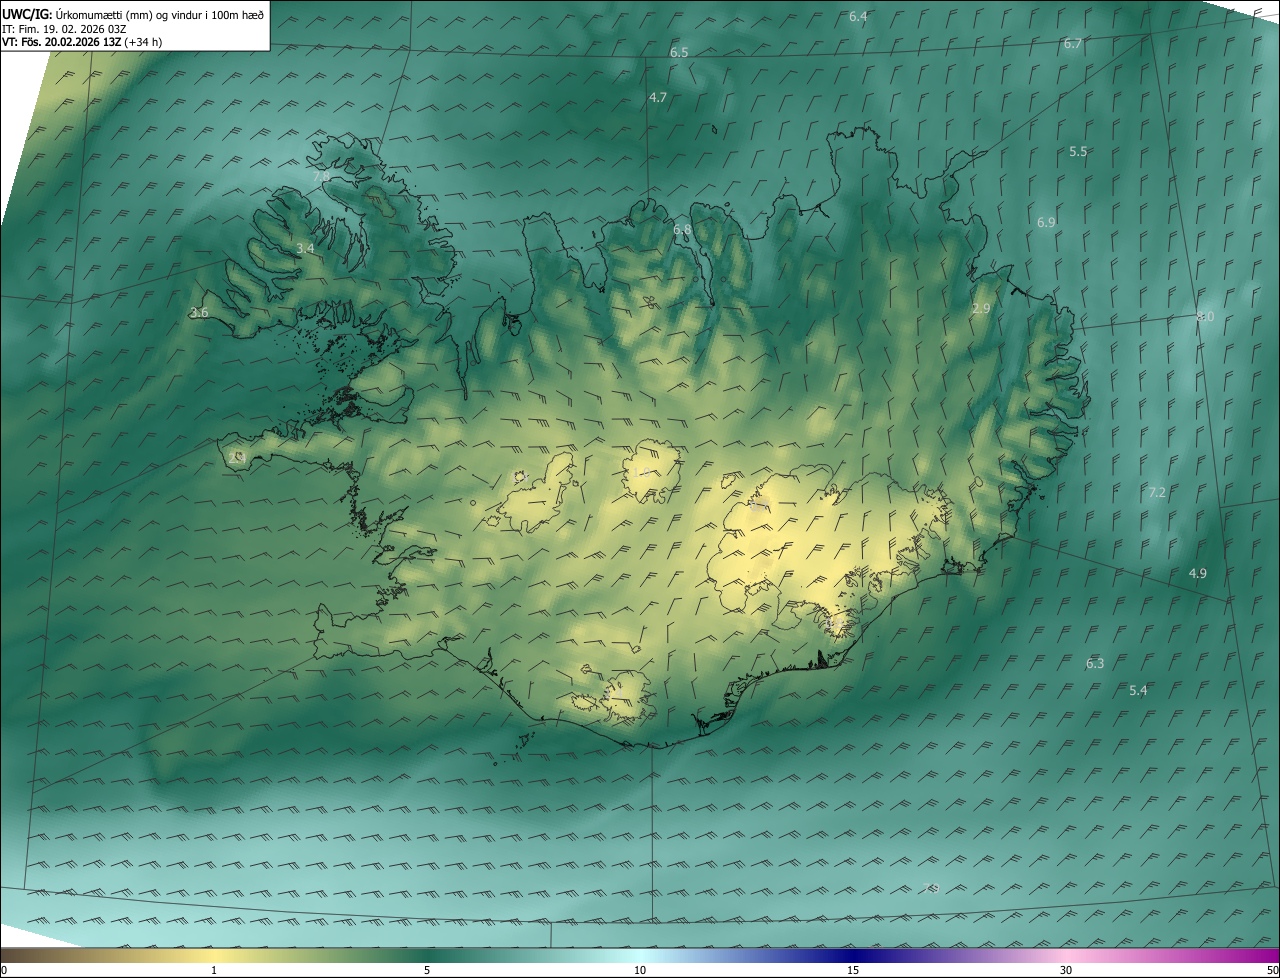Click the 3.4 value label on the map

305,248
